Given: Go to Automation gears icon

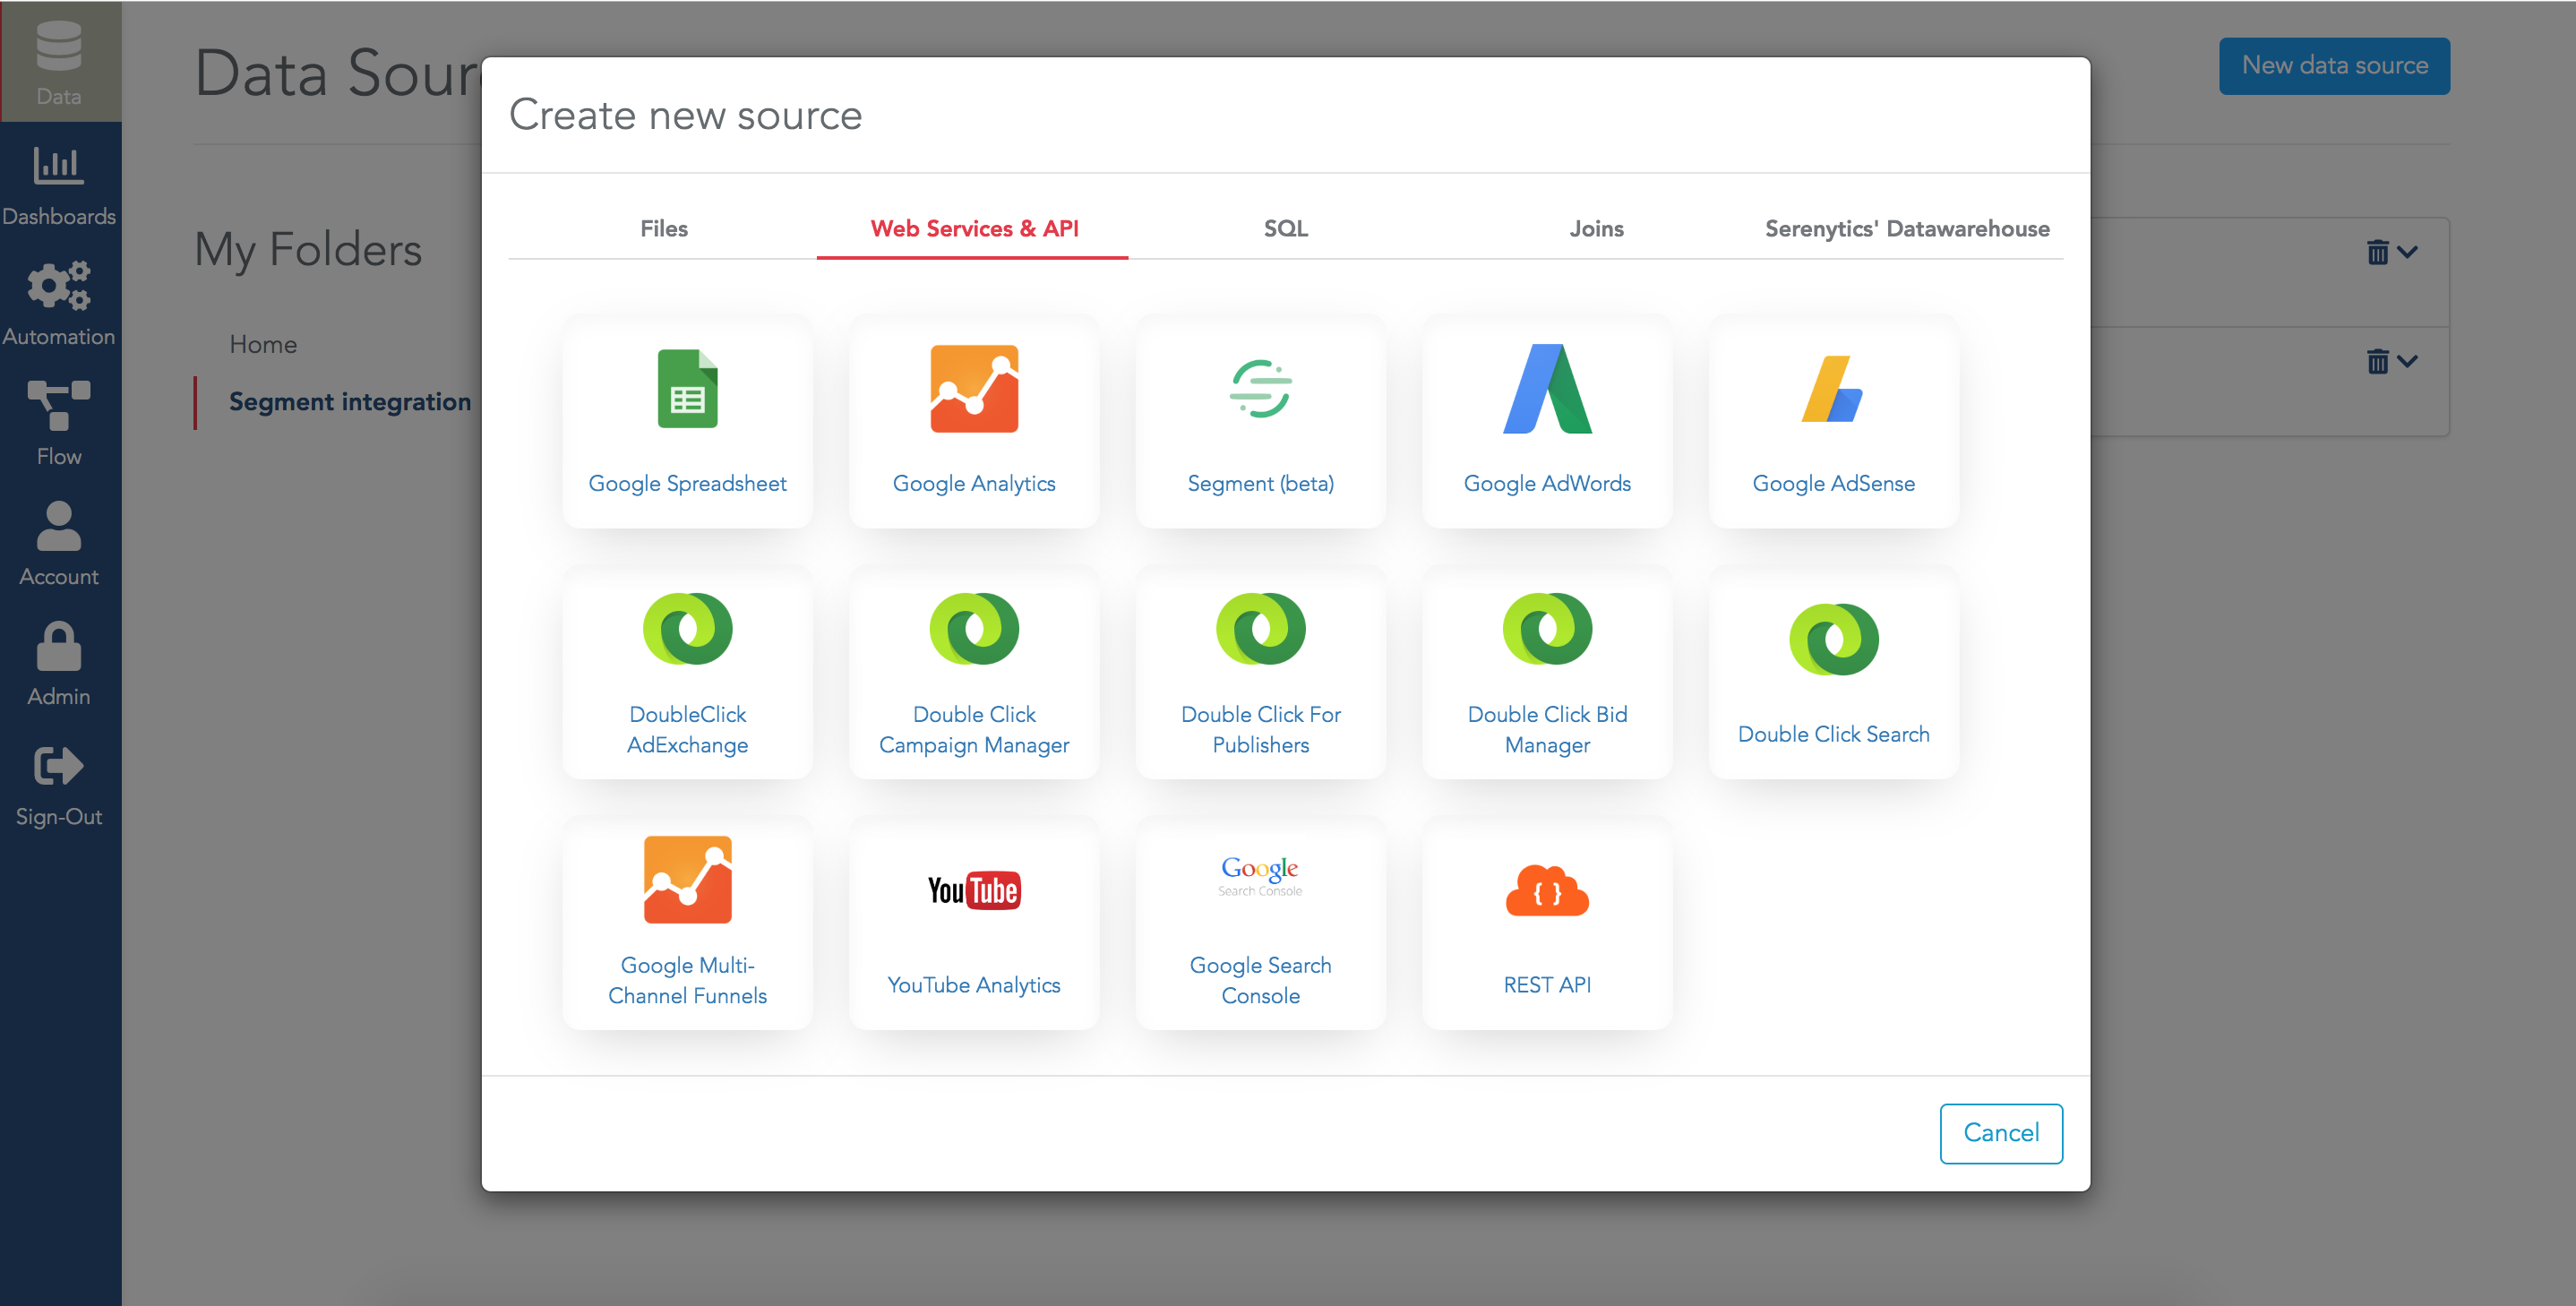Looking at the screenshot, I should 59,286.
